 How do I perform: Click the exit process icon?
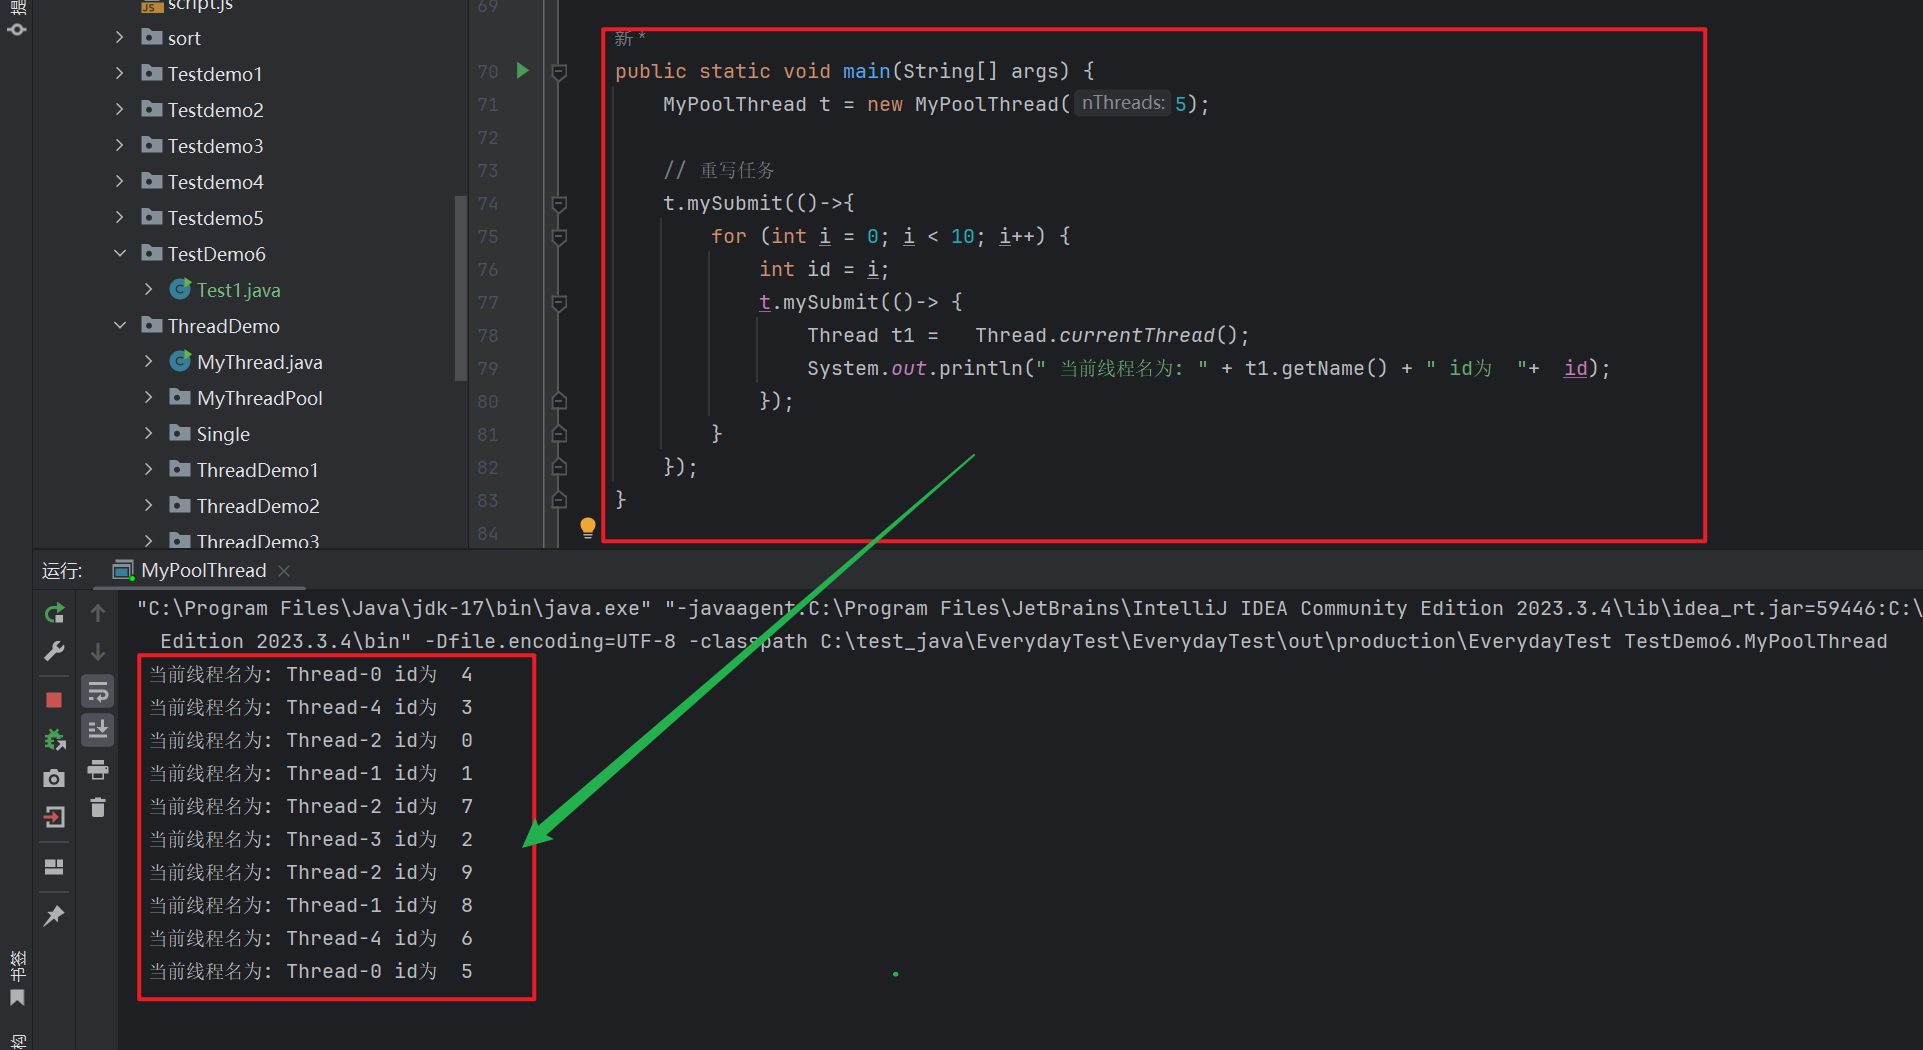point(55,817)
